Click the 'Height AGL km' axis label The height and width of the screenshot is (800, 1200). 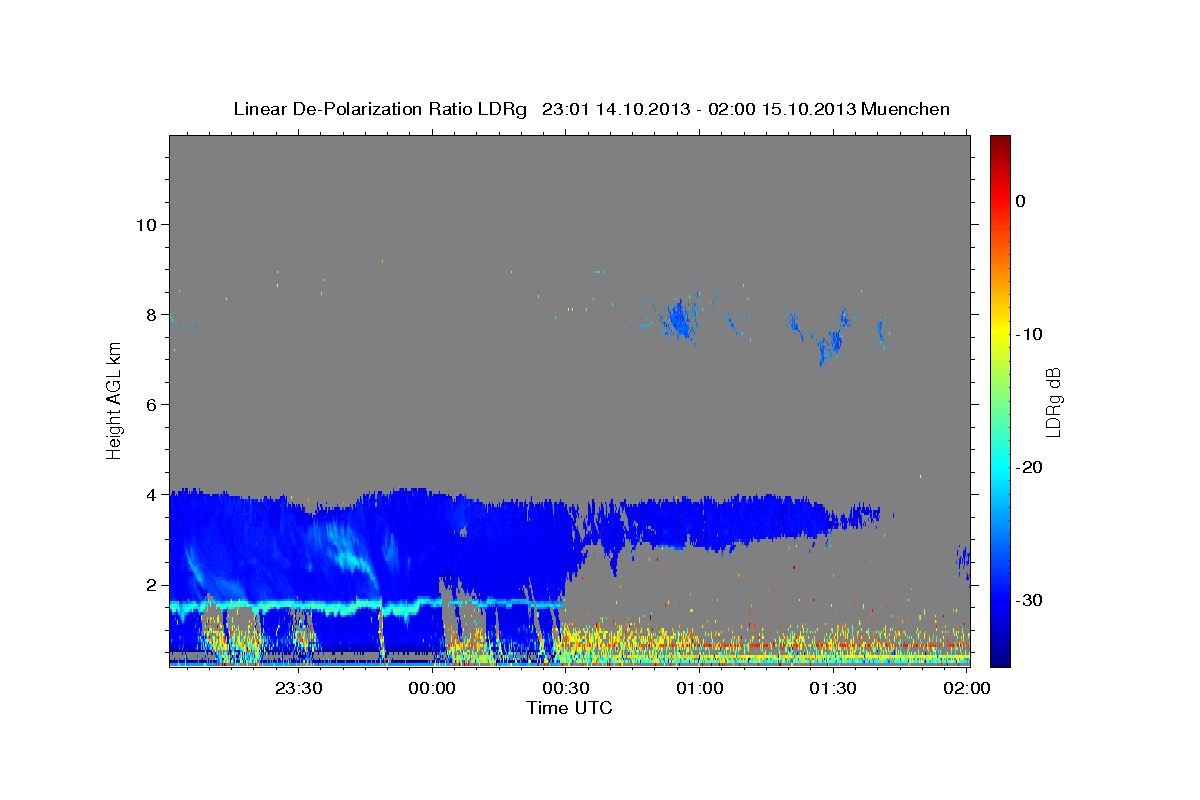[x=114, y=399]
